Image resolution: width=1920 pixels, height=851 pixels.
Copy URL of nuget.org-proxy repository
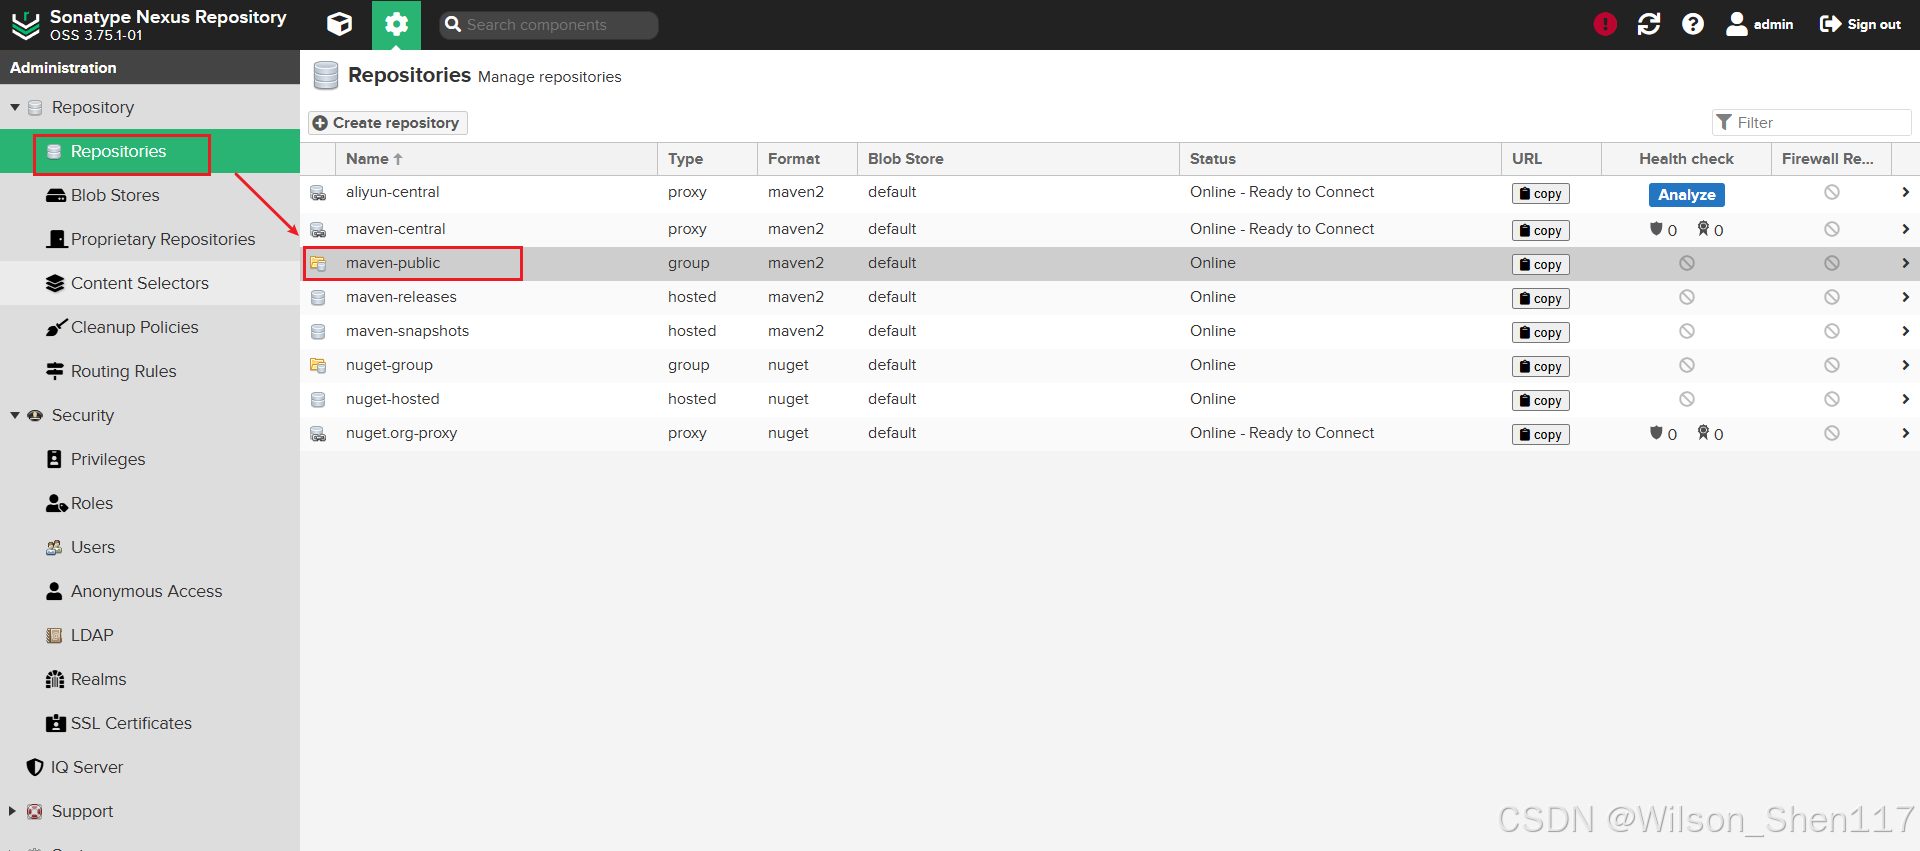1540,435
